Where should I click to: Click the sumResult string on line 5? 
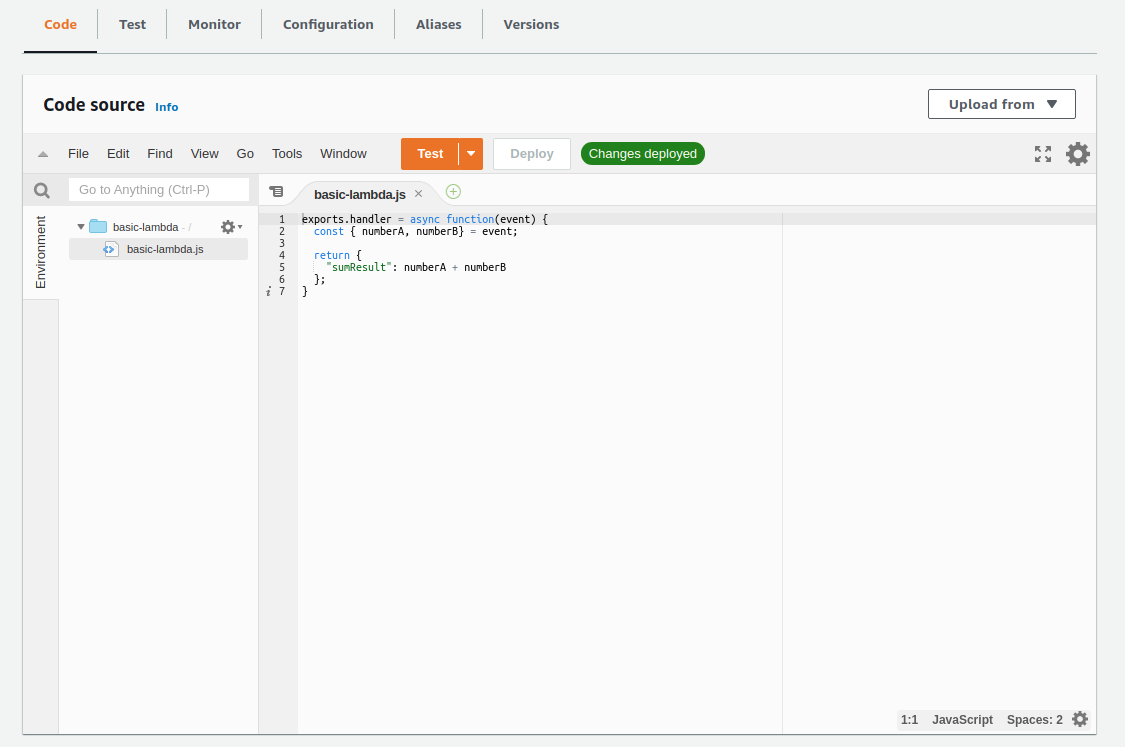pos(359,267)
